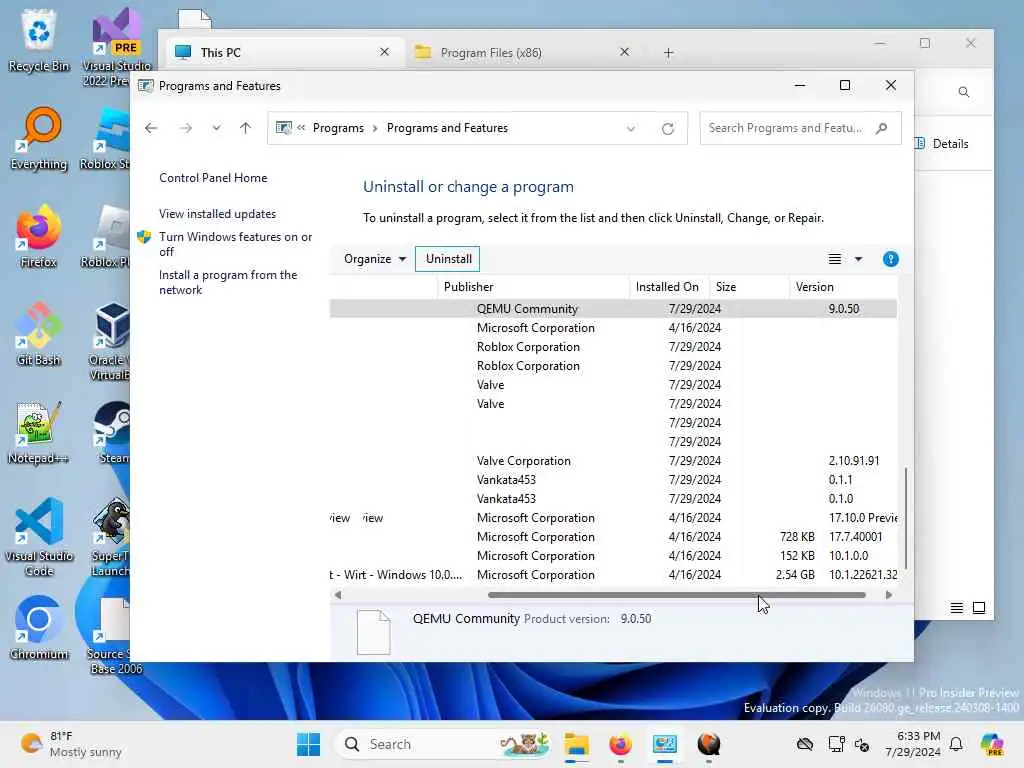
Task: Open Install a program from the network
Action: (x=228, y=282)
